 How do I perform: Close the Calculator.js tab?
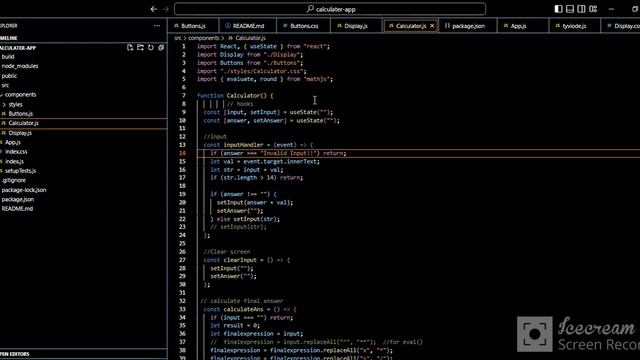pyautogui.click(x=432, y=26)
